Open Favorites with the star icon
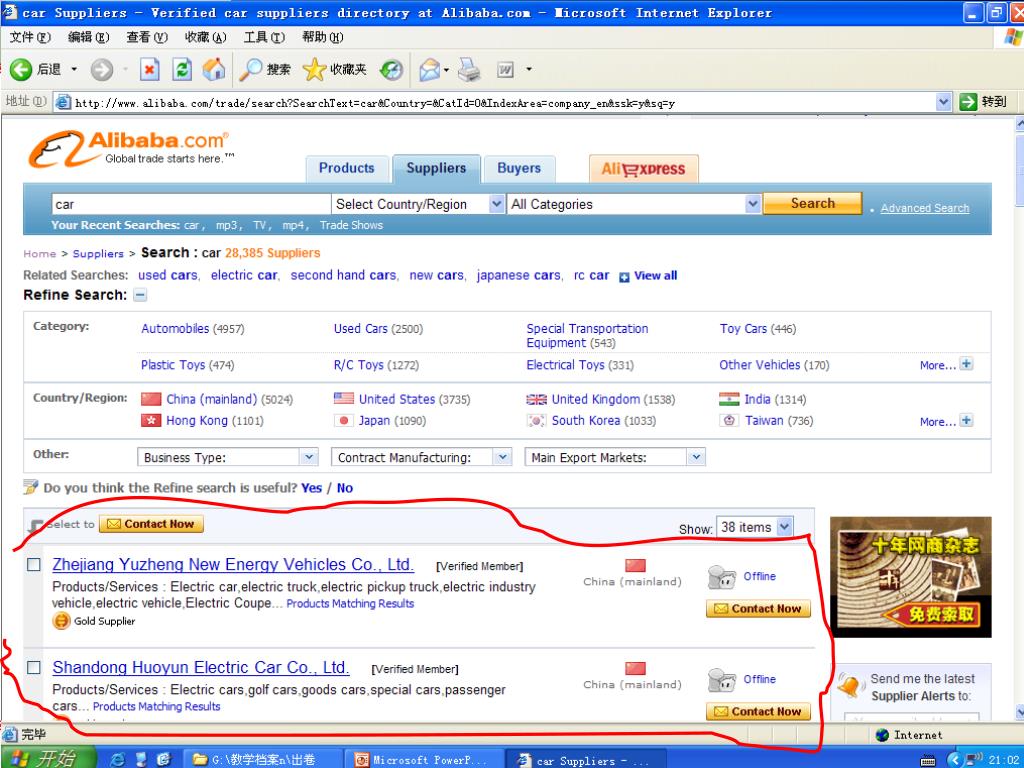Screen dimensions: 1024x768 coord(314,69)
